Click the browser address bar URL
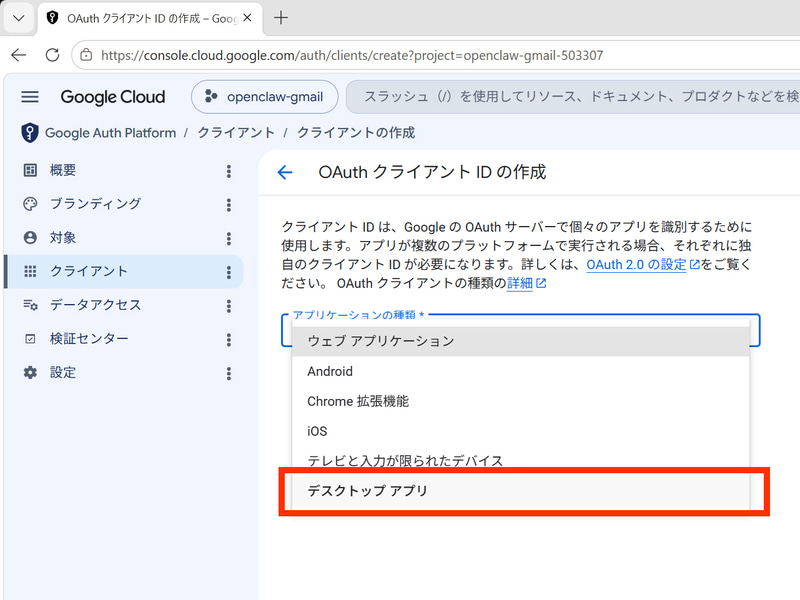The width and height of the screenshot is (800, 600). pyautogui.click(x=352, y=55)
